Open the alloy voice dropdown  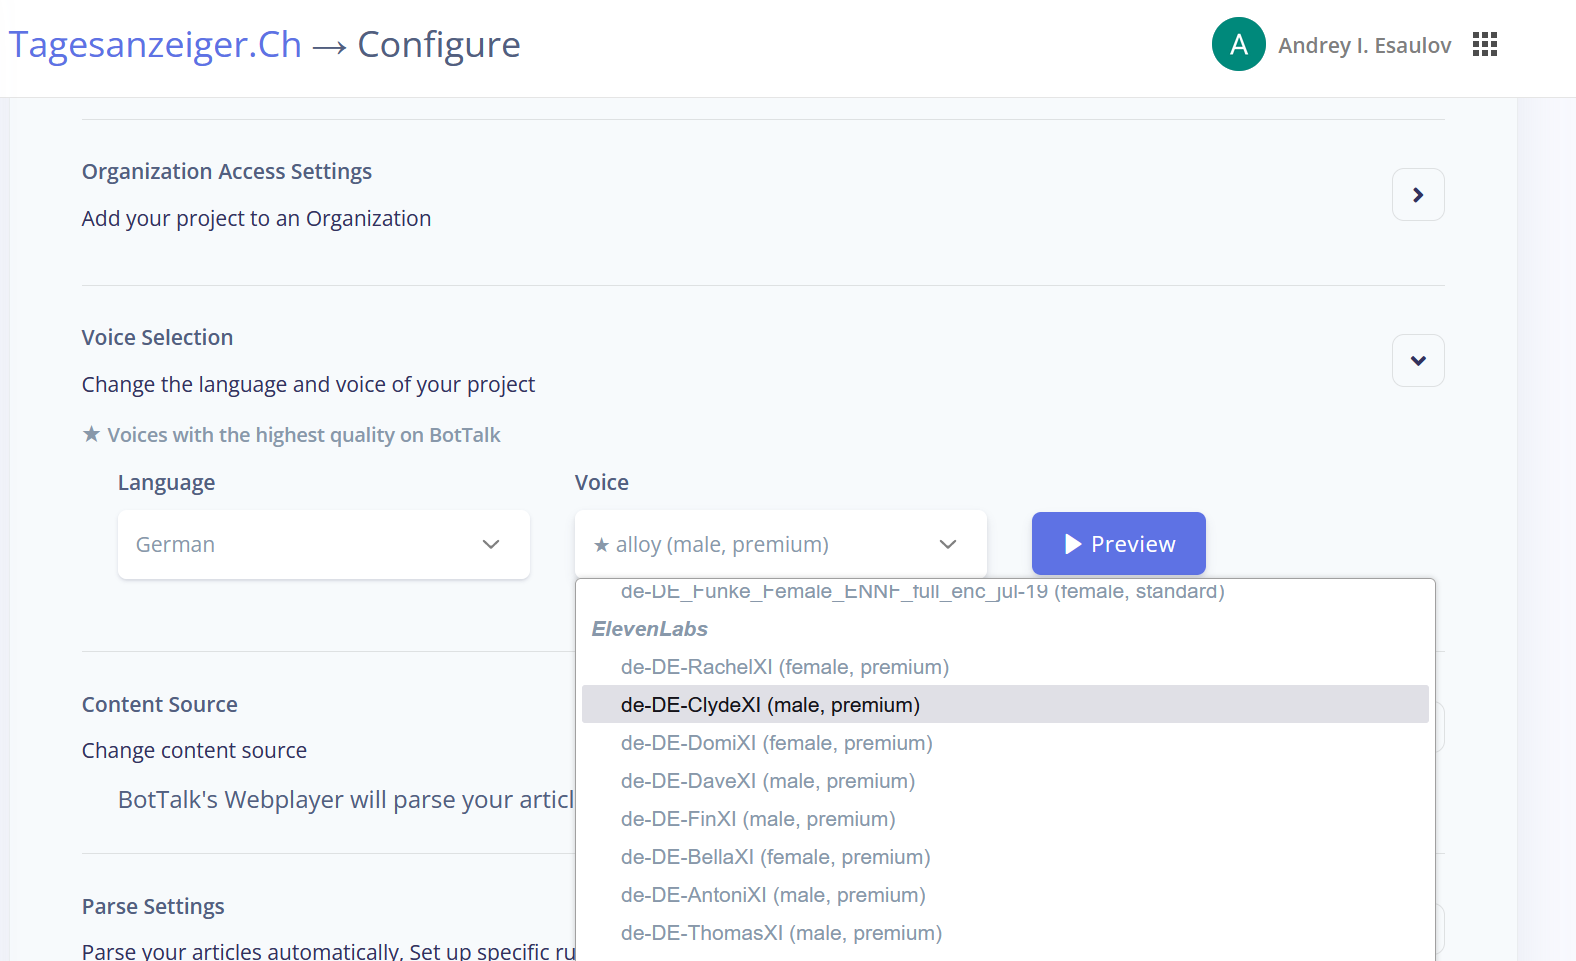coord(780,545)
